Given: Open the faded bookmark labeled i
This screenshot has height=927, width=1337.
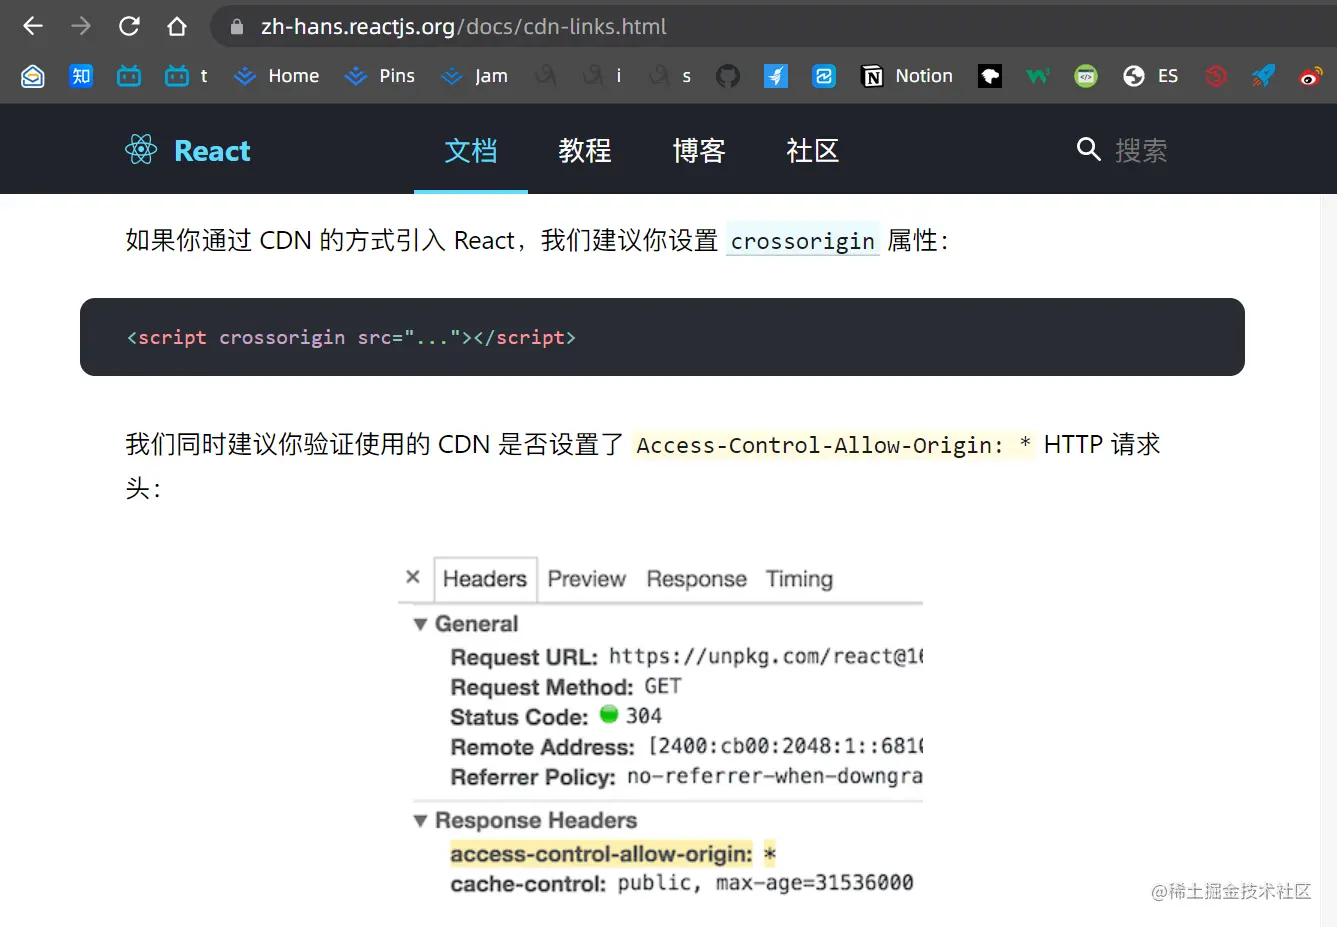Looking at the screenshot, I should pos(603,76).
